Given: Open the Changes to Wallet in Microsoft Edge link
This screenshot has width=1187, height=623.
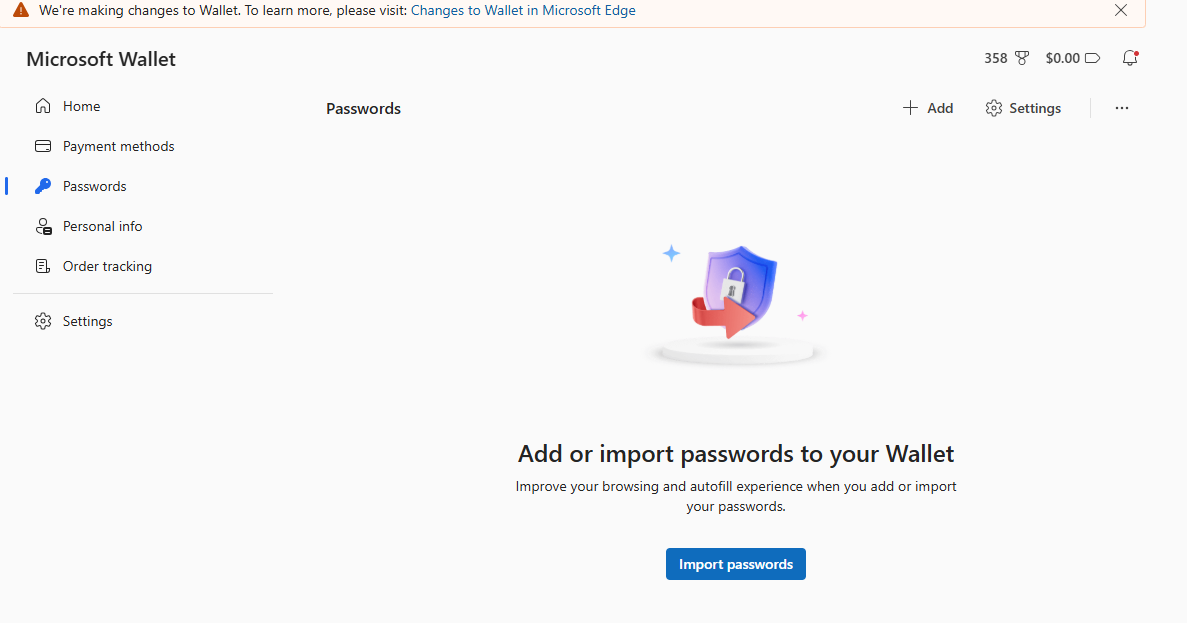Looking at the screenshot, I should click(x=523, y=10).
